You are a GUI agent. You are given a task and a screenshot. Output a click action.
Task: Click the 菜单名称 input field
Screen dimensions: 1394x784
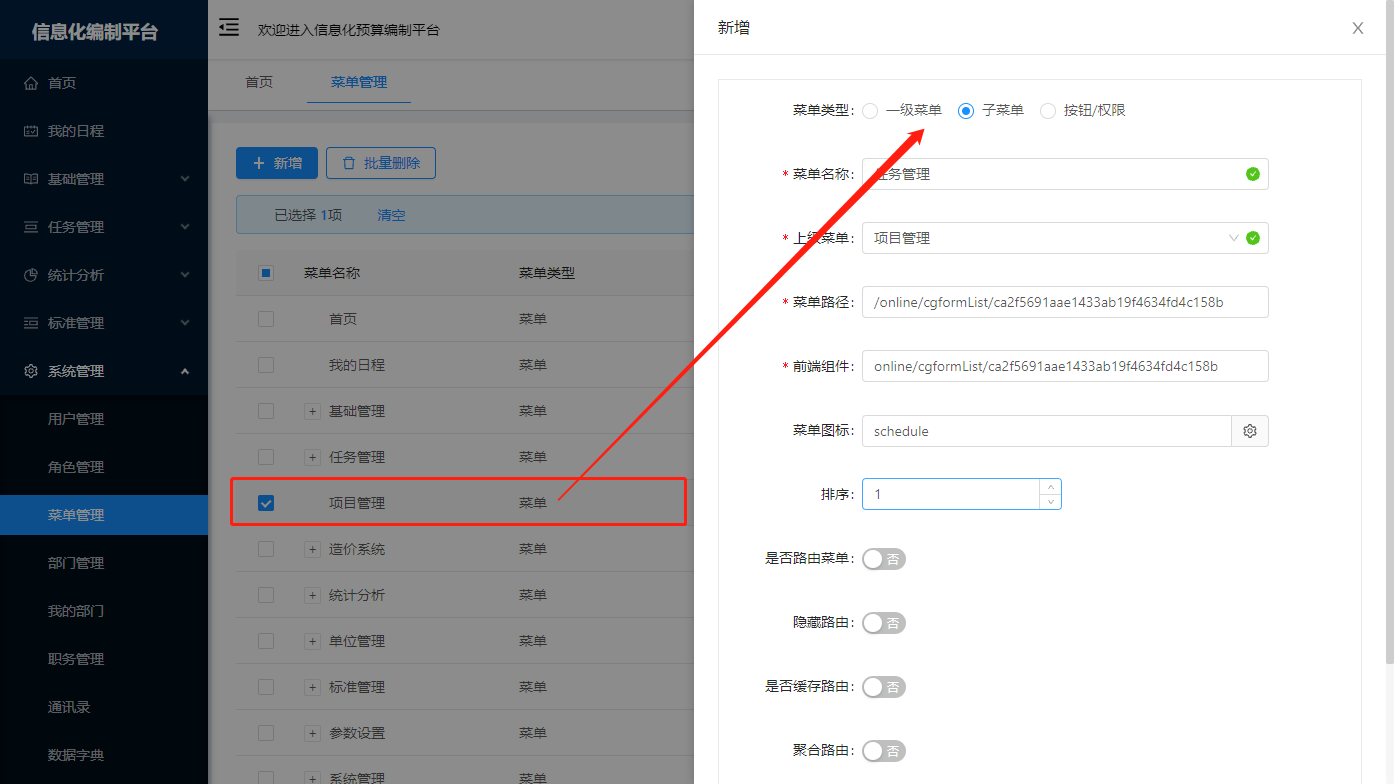point(1065,174)
